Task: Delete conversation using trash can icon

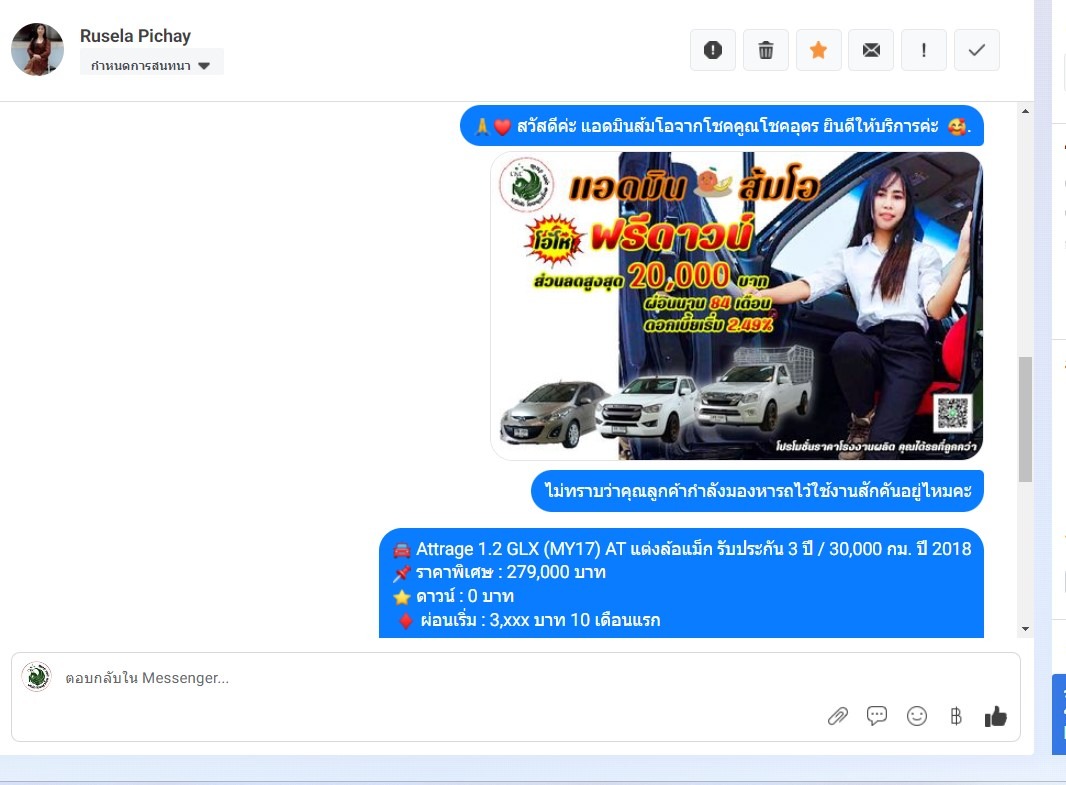Action: click(x=766, y=50)
